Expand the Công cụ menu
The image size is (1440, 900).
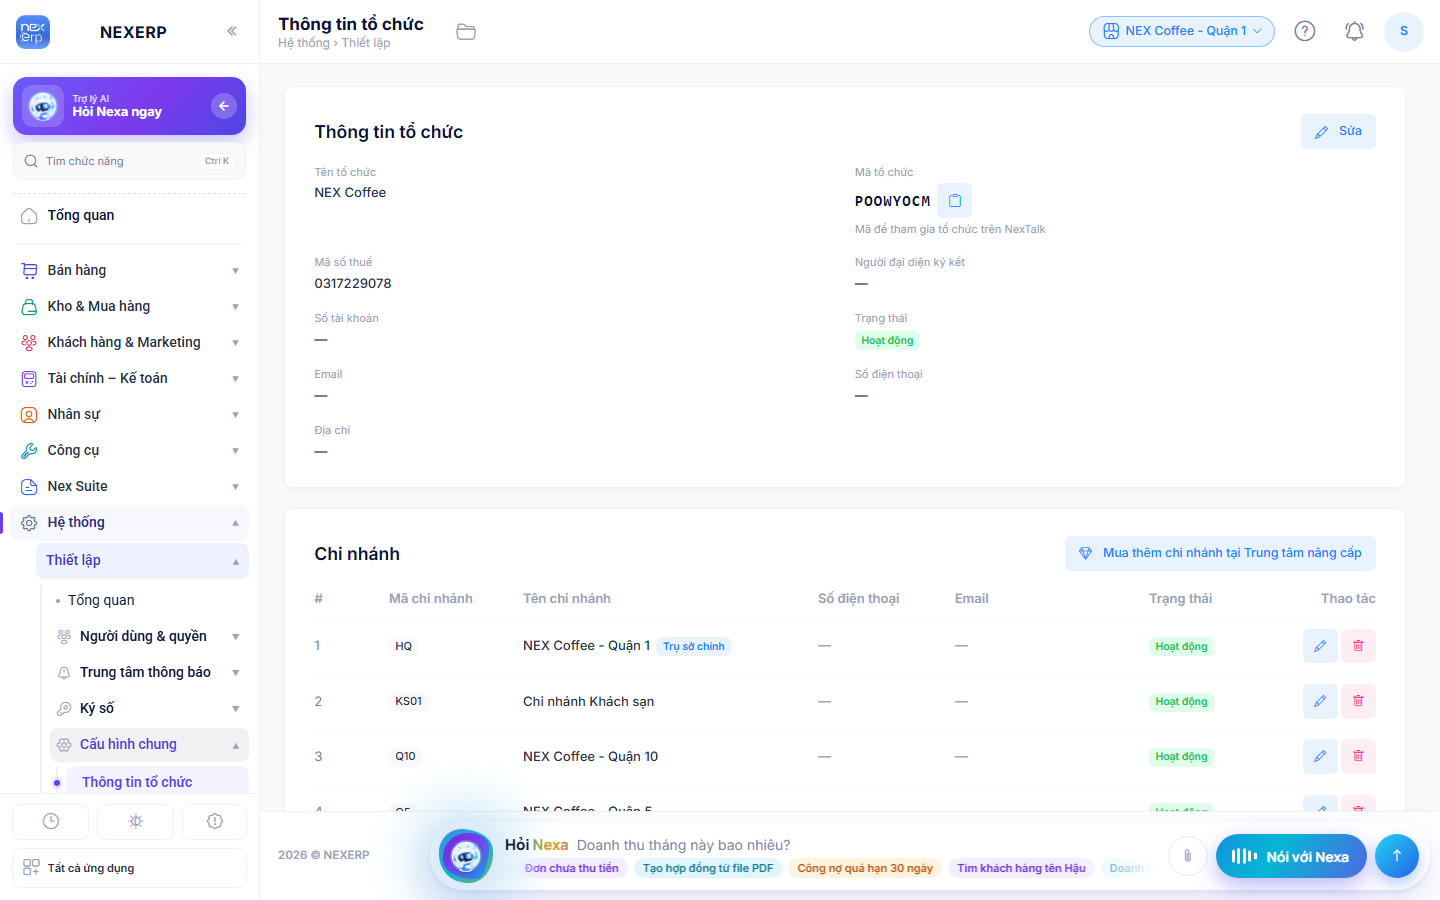(x=128, y=450)
